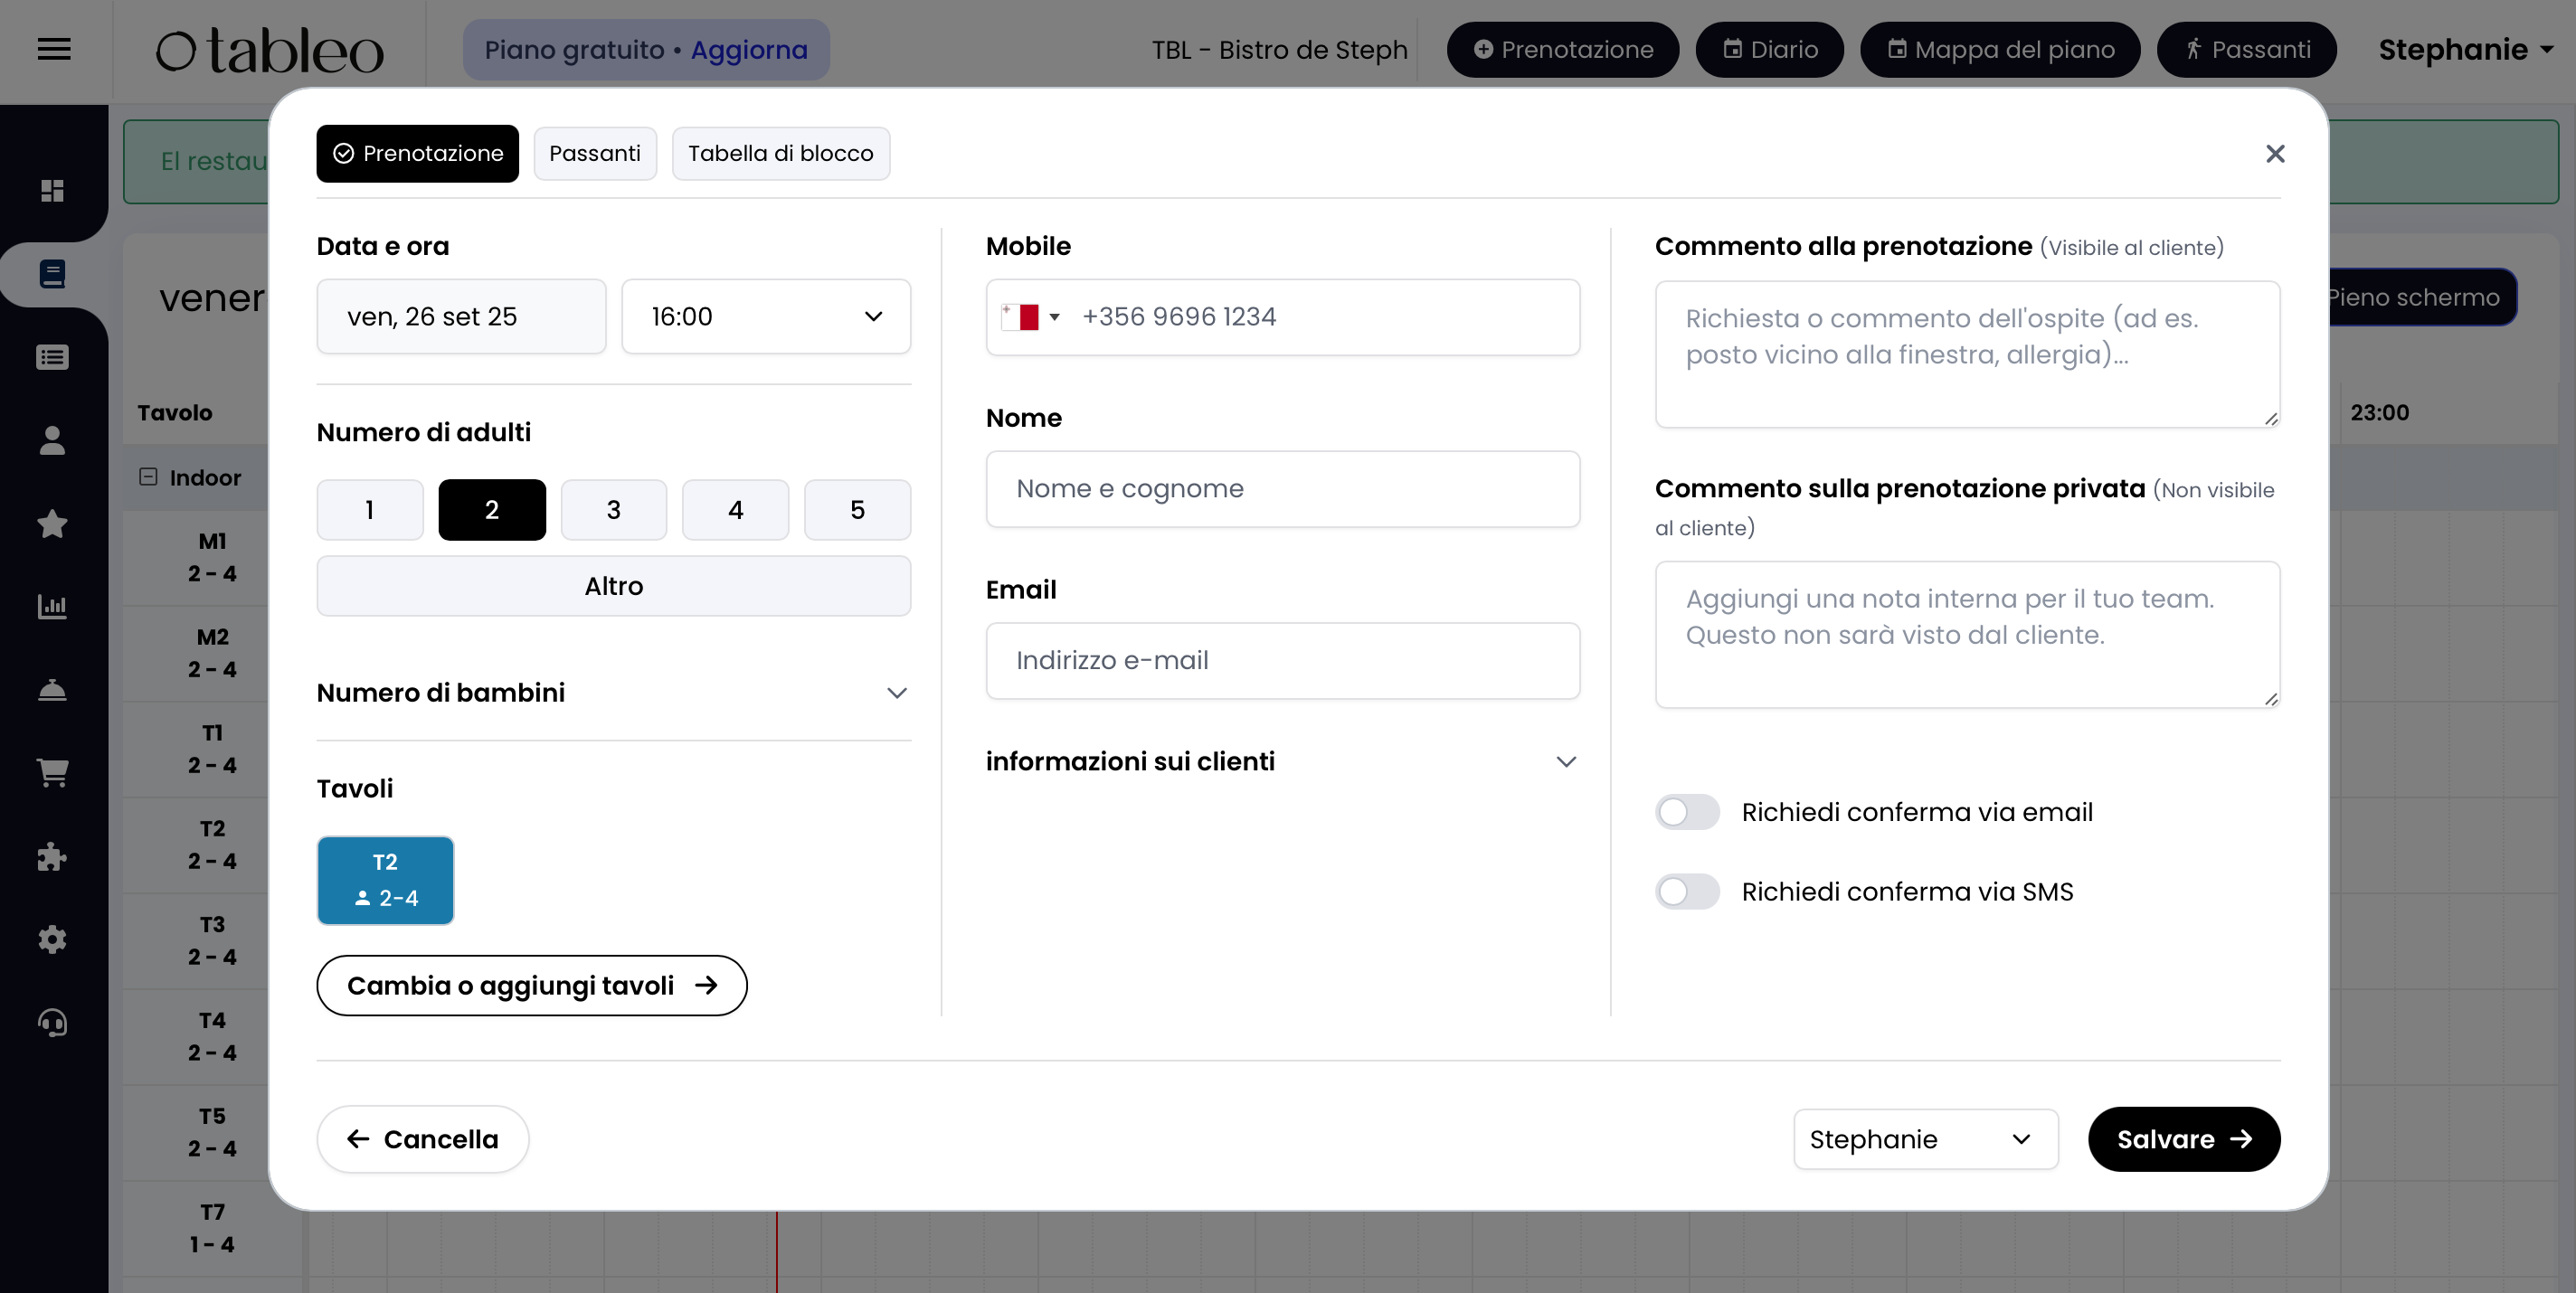Click the Aggiorna upgrade link
The width and height of the screenshot is (2576, 1293).
(x=749, y=50)
